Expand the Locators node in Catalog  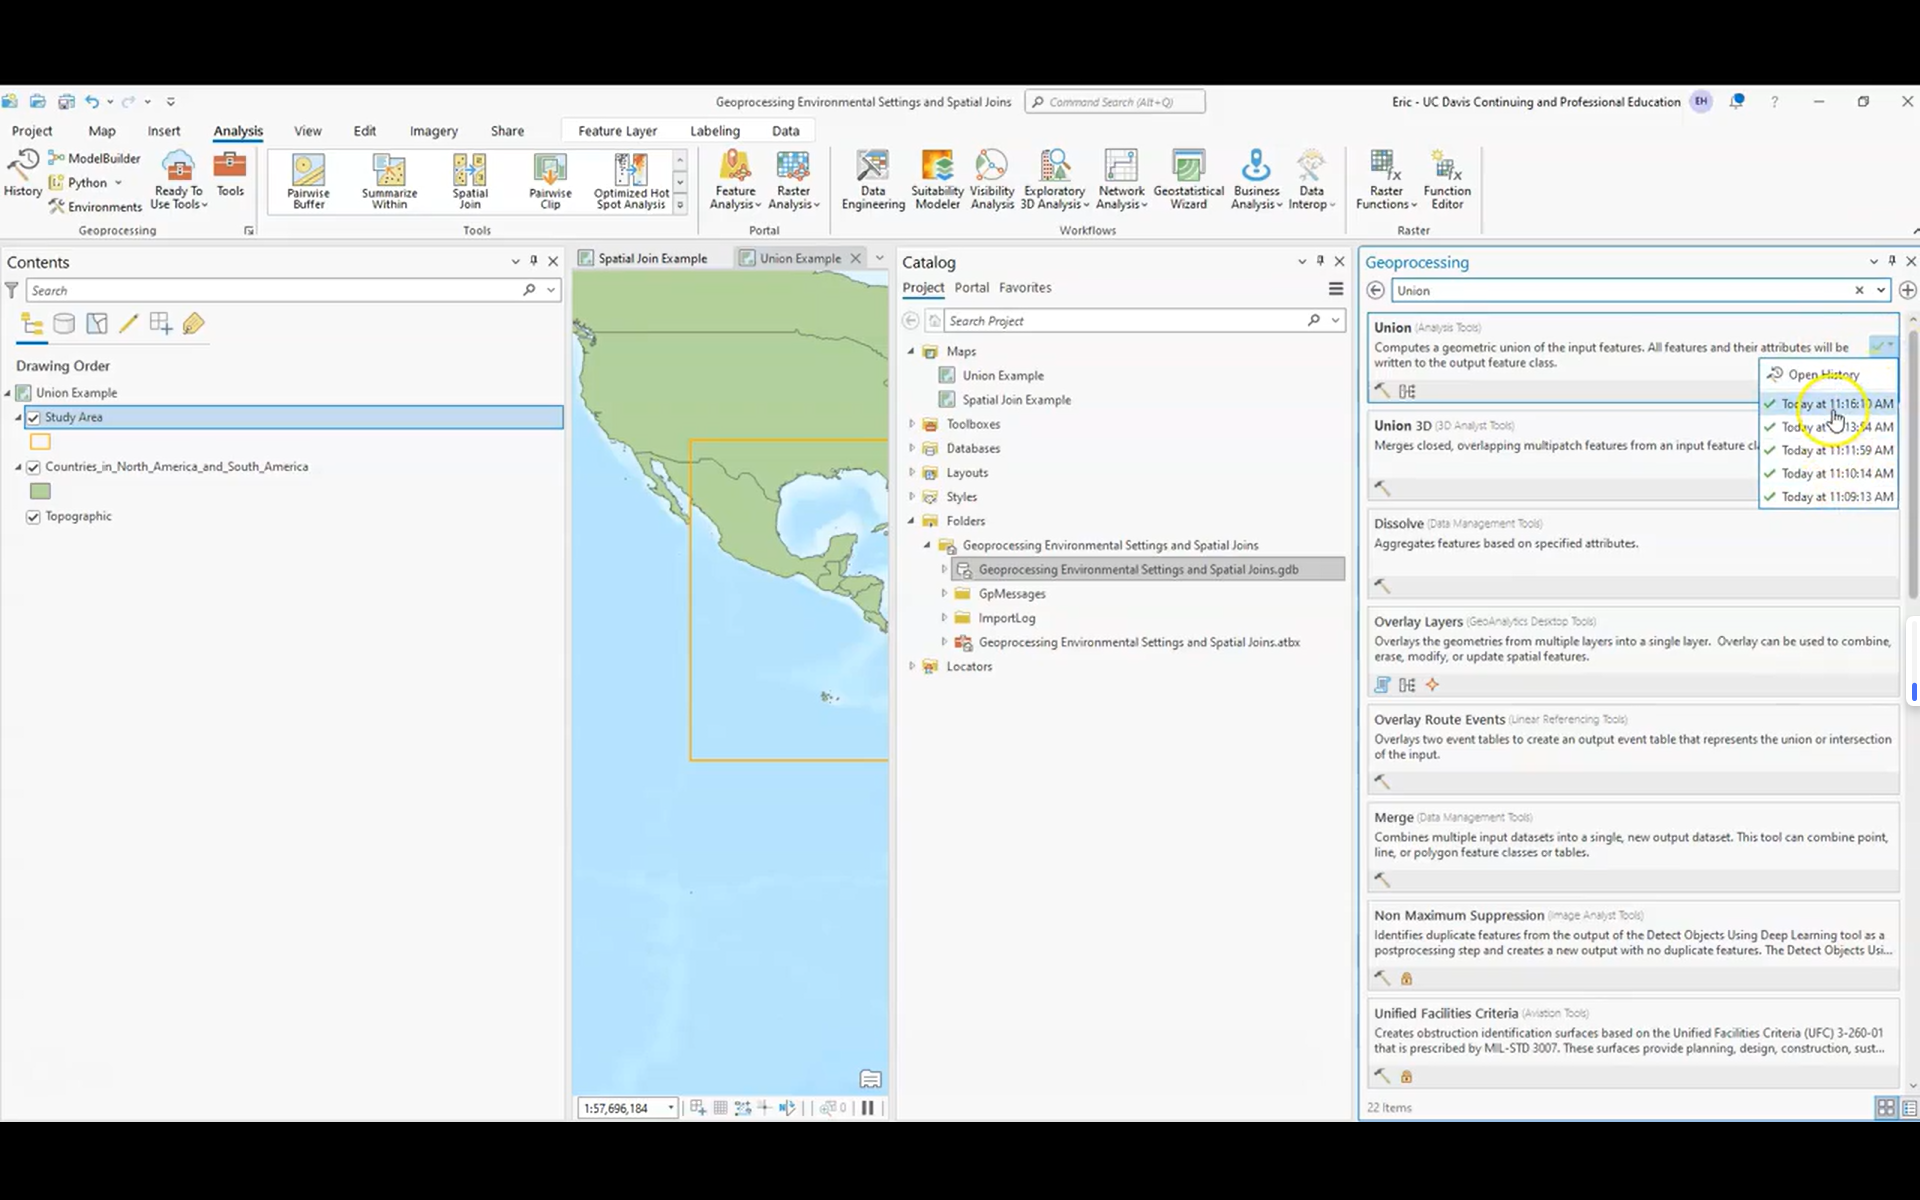pos(912,666)
